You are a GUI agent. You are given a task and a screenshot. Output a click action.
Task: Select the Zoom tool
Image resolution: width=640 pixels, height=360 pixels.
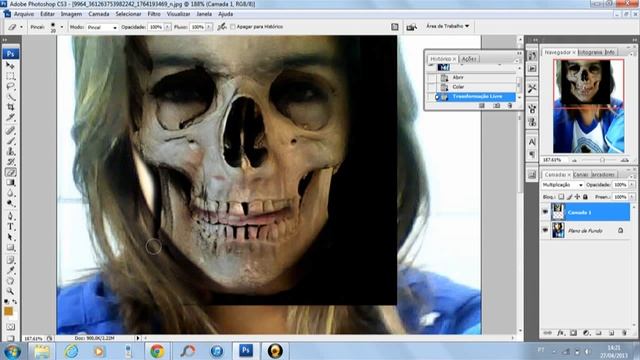[x=10, y=291]
